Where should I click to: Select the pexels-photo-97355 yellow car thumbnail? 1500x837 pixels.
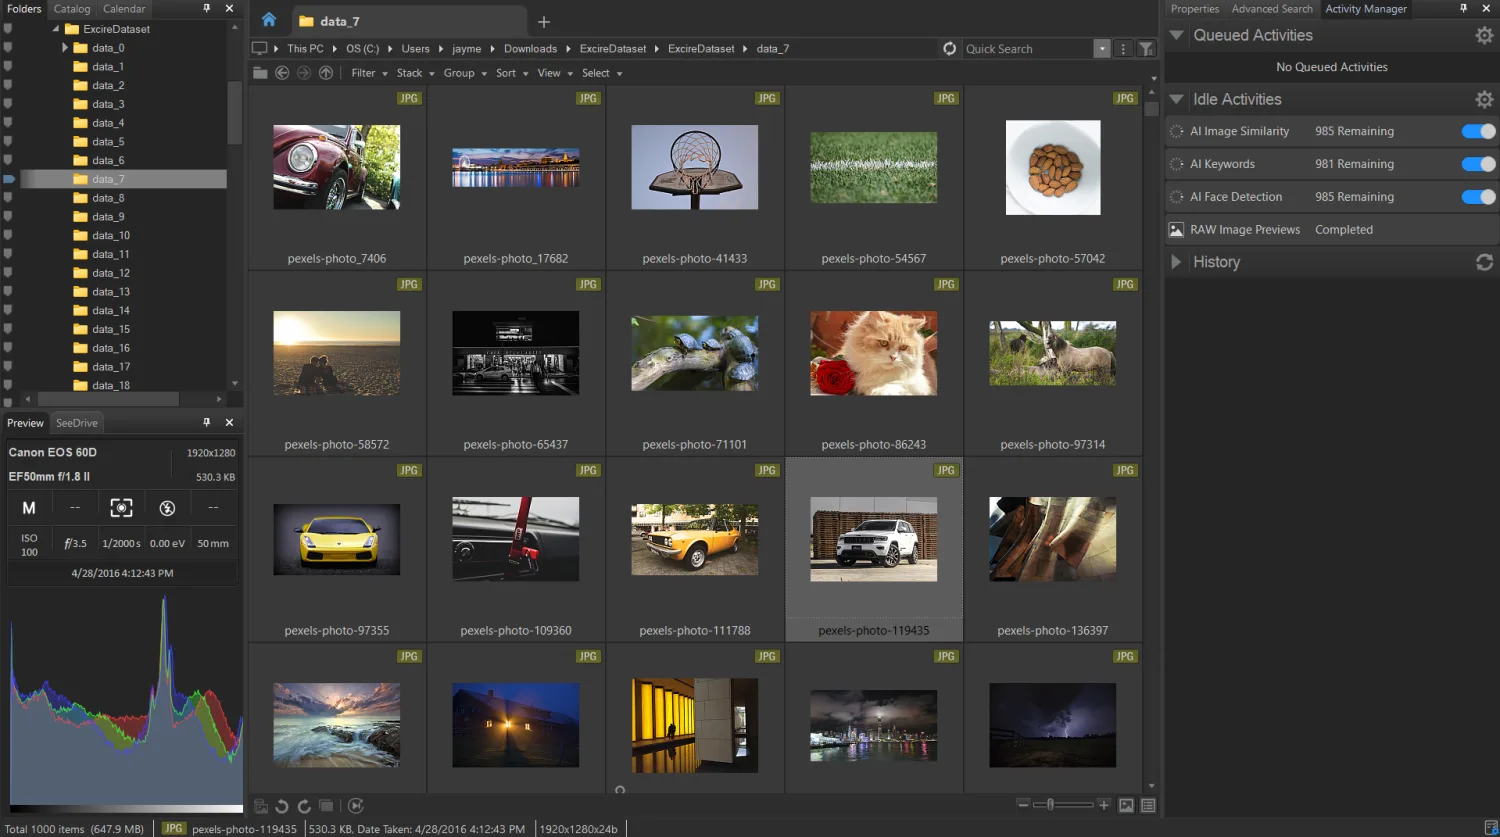coord(337,540)
